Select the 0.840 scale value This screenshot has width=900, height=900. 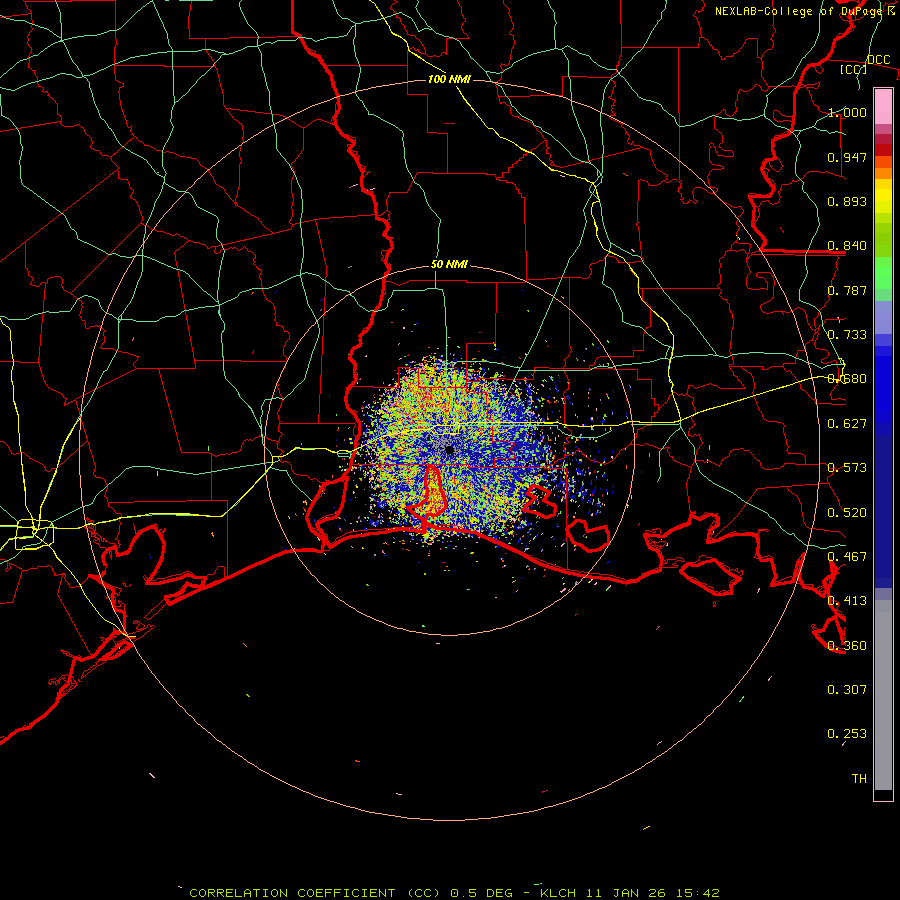coord(847,246)
